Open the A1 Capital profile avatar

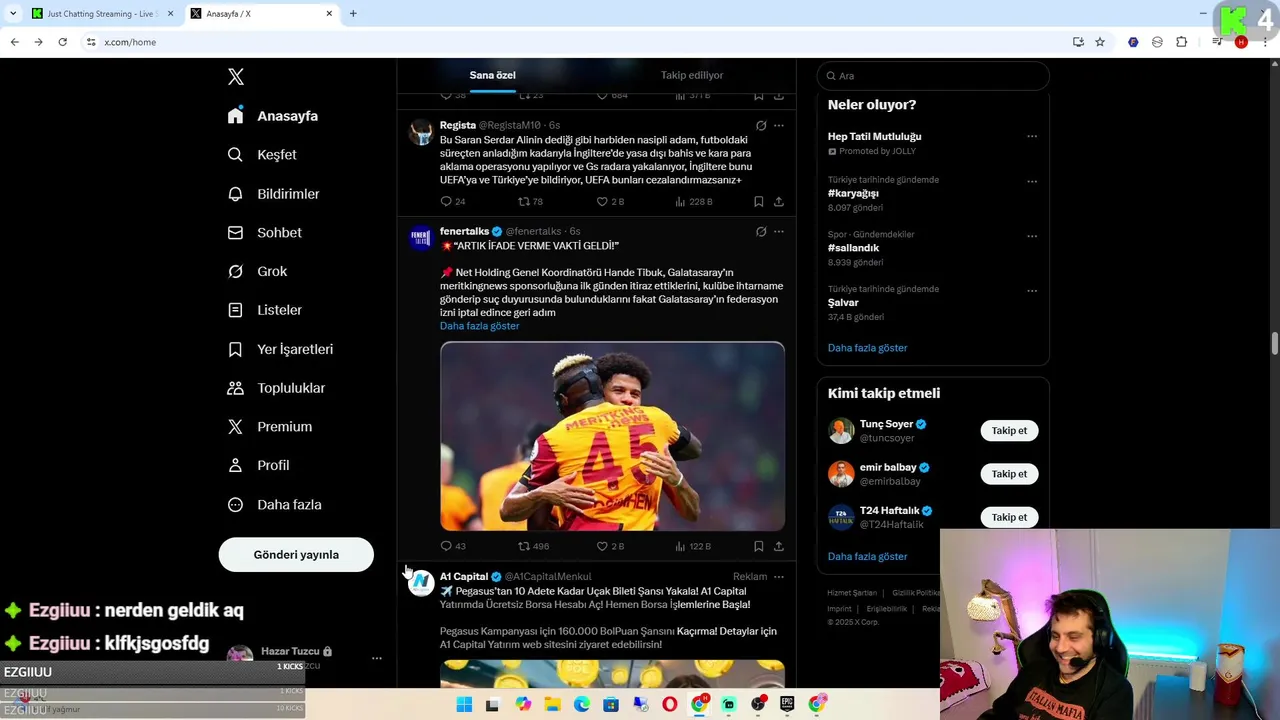(421, 583)
